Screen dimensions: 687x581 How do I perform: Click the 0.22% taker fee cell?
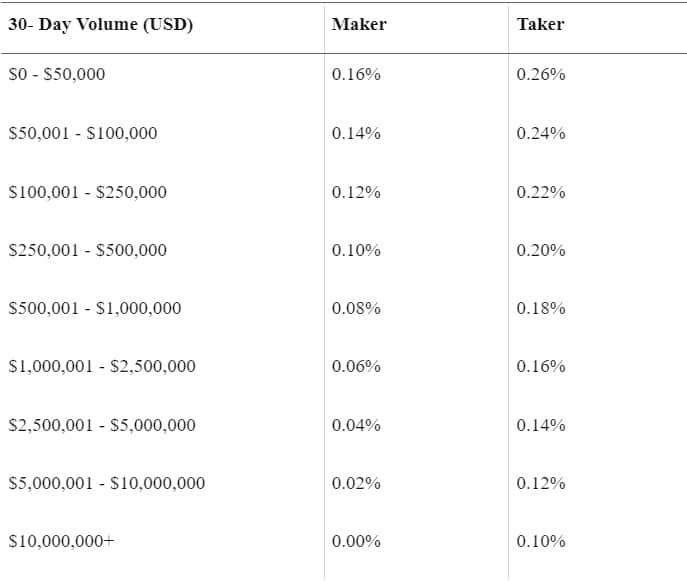[x=541, y=192]
